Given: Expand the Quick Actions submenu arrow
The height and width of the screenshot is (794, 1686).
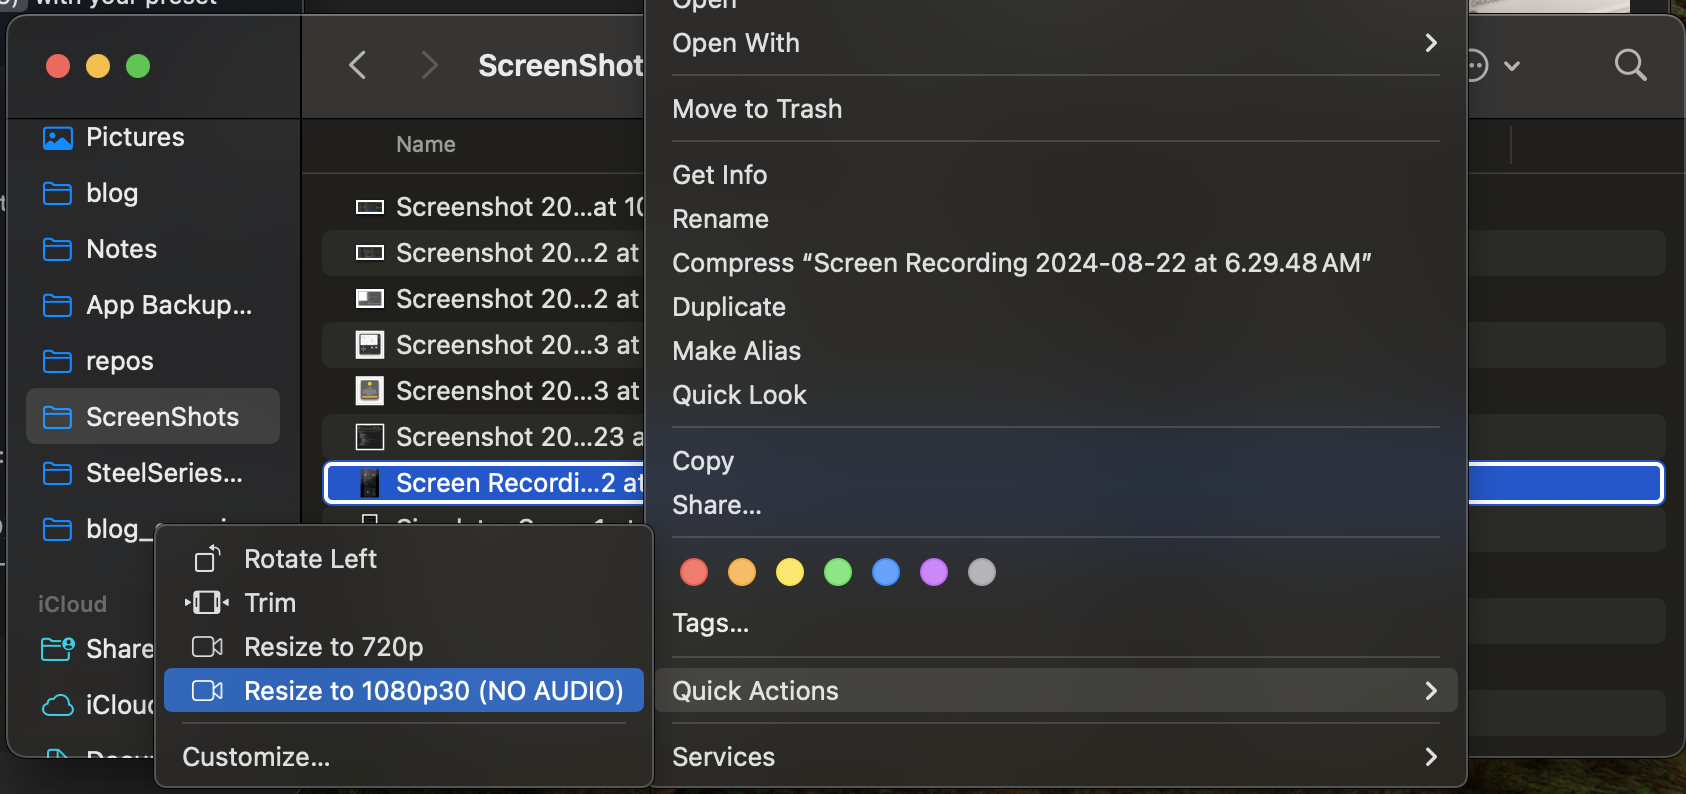Looking at the screenshot, I should tap(1430, 691).
